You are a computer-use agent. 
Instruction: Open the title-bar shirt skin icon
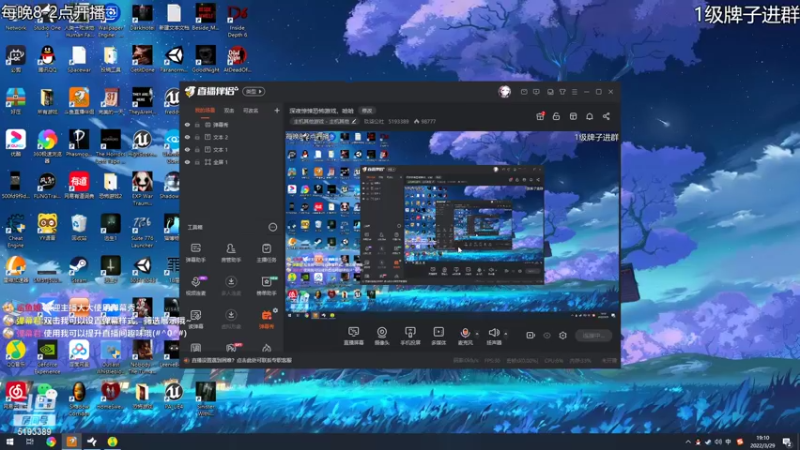click(562, 92)
